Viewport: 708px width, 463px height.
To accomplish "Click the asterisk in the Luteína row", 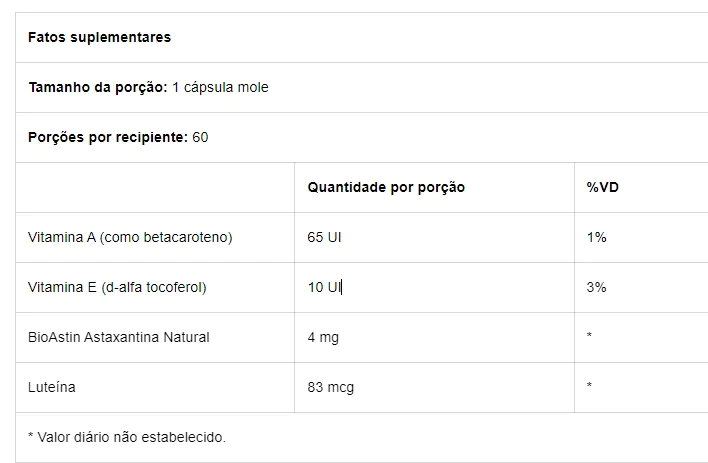I will pos(590,387).
